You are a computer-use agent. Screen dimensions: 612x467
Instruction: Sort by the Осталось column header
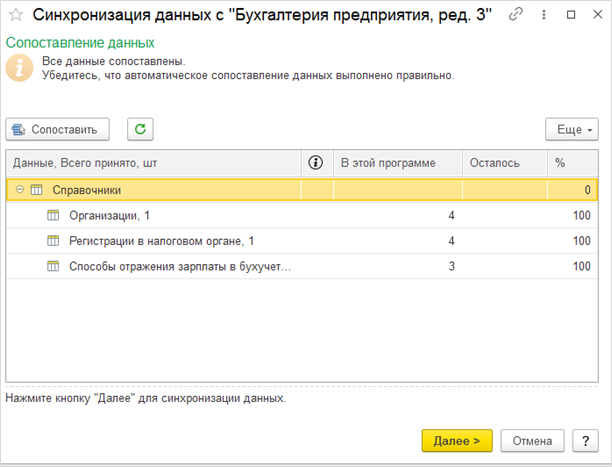click(x=504, y=162)
